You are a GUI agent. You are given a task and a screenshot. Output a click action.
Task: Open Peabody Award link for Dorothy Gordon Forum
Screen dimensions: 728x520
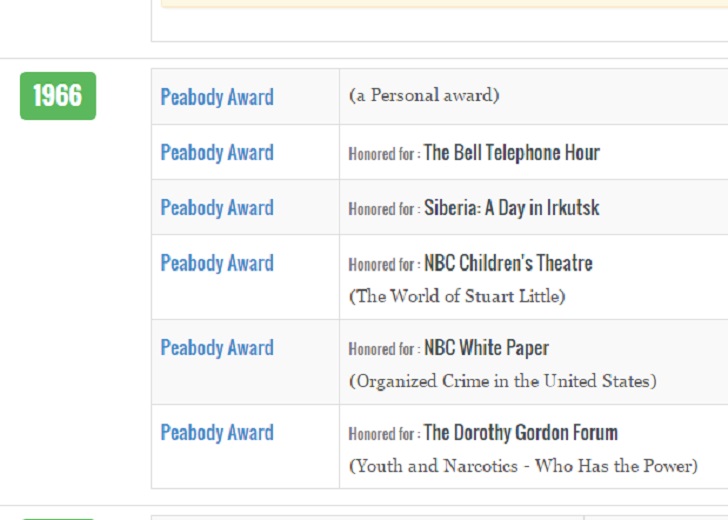click(x=217, y=432)
